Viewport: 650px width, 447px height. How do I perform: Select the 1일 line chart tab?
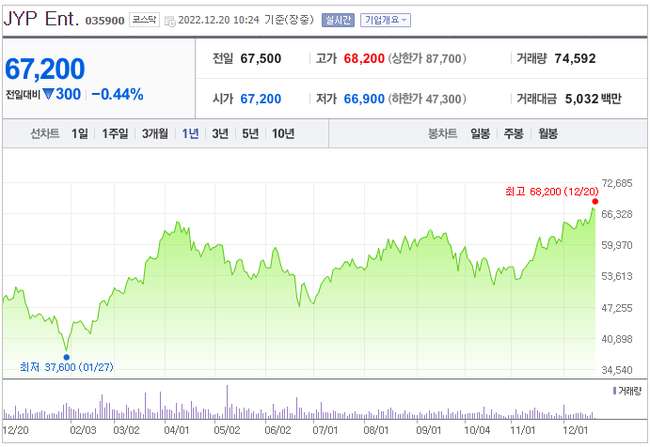tap(80, 134)
